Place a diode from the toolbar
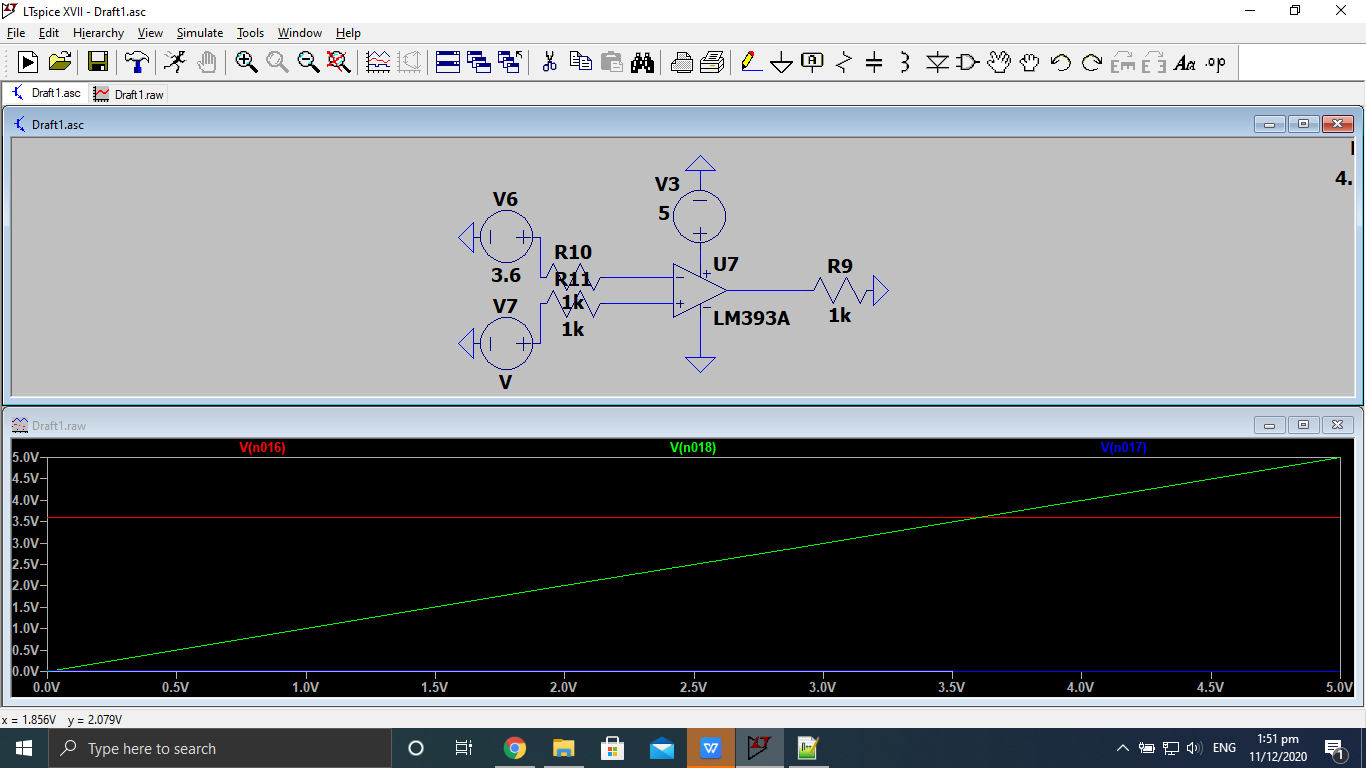Screen dimensions: 1366x768 pos(937,62)
